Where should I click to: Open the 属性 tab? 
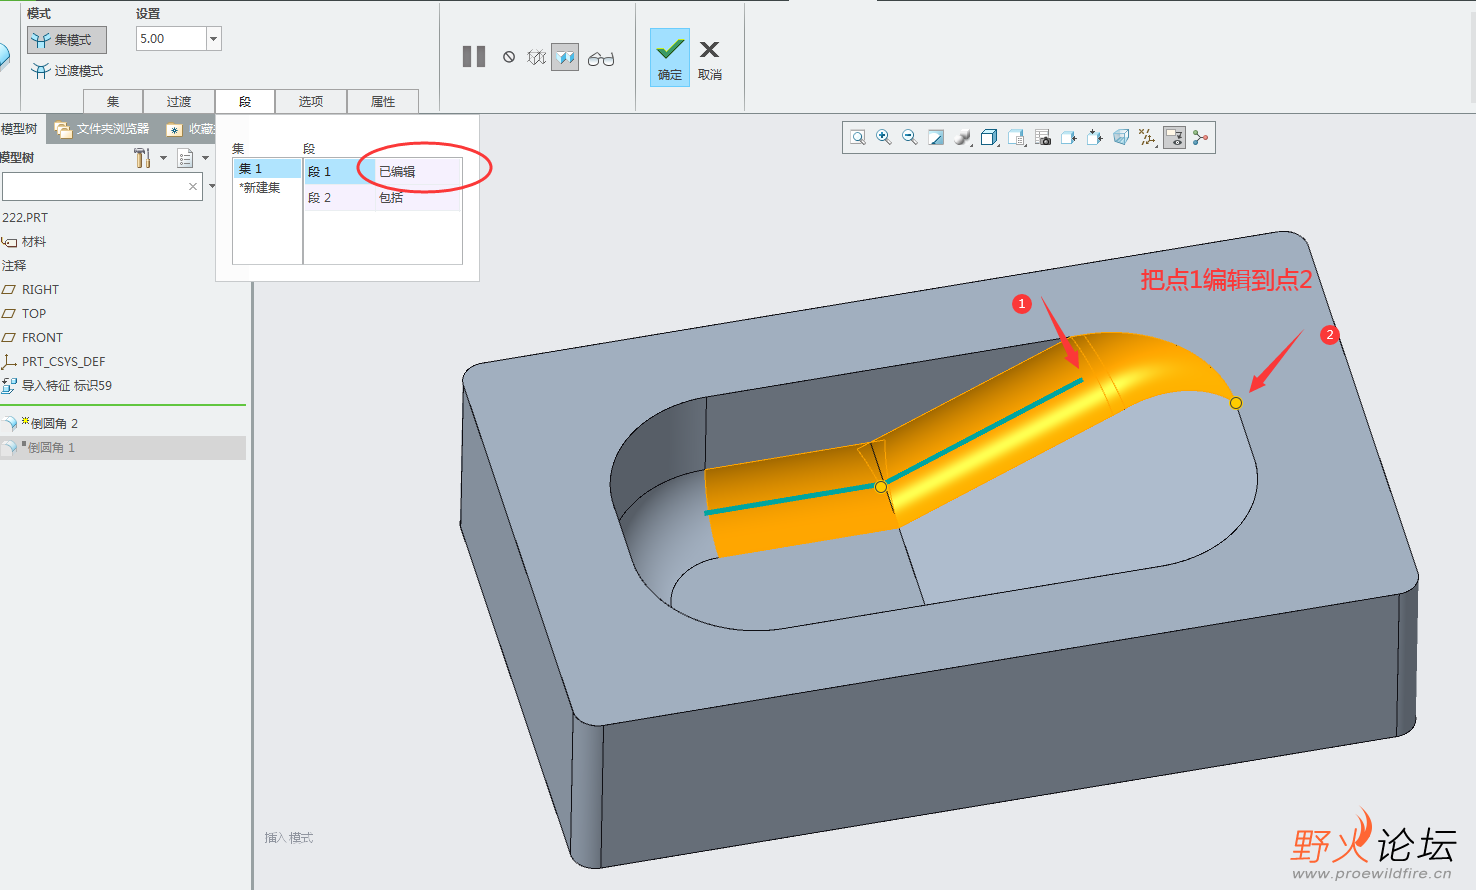[x=383, y=101]
